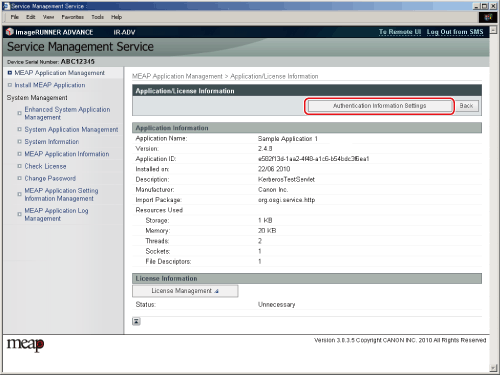
Task: Go to Enhanced System Application Management
Action: pos(67,113)
